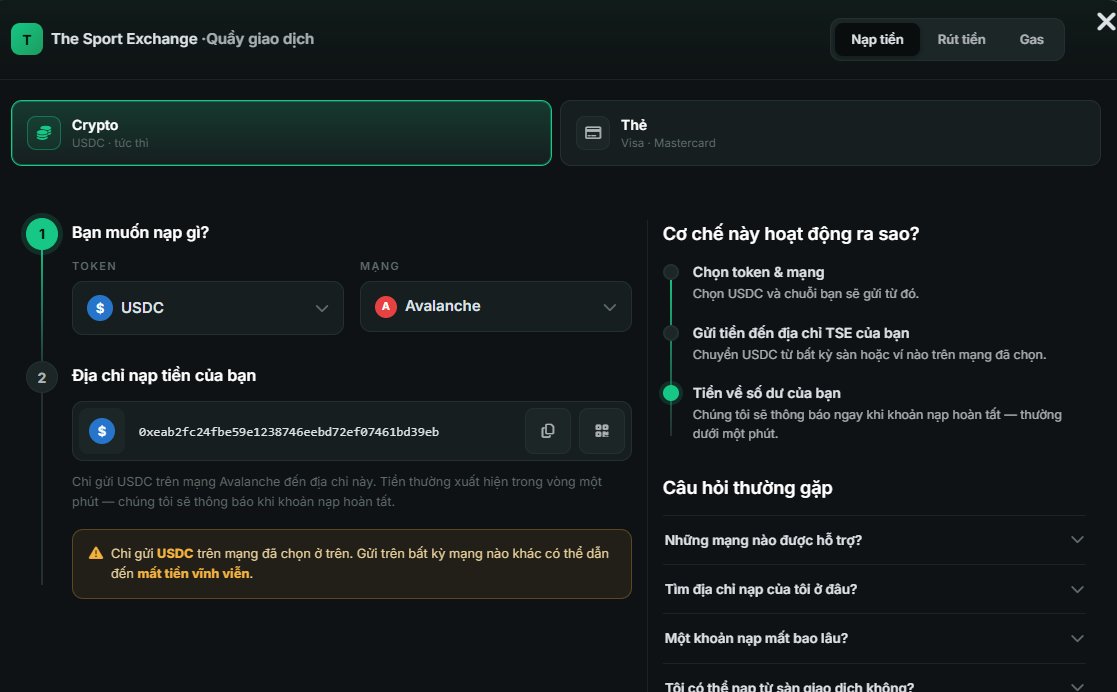Open the Gas tab
Image resolution: width=1117 pixels, height=692 pixels.
[x=1031, y=39]
